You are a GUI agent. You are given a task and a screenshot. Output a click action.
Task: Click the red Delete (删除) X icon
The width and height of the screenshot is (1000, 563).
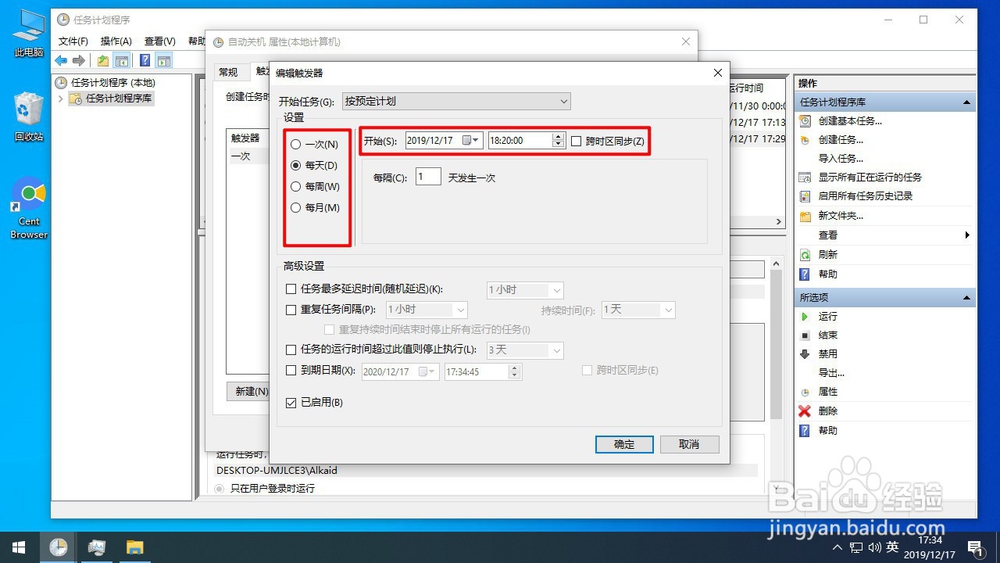(x=805, y=411)
